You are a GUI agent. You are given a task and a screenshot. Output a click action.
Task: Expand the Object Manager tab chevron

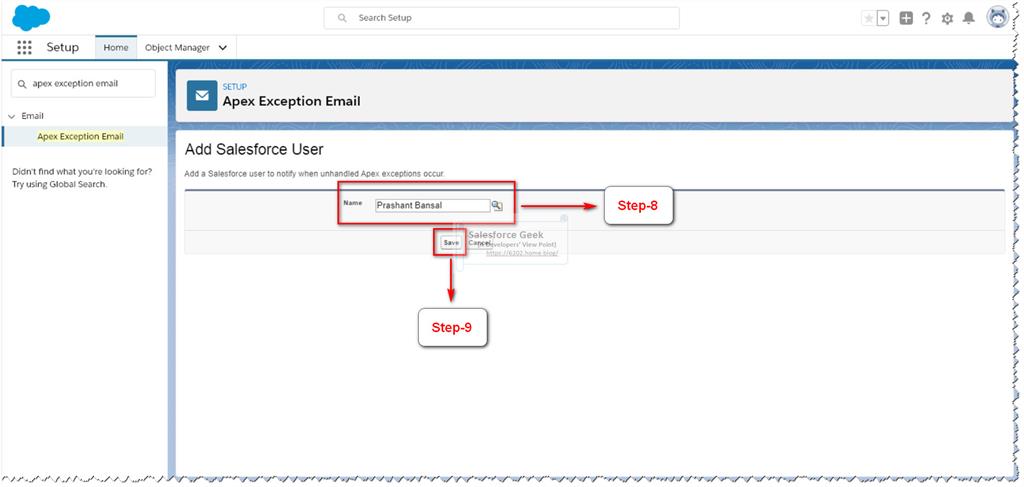[x=223, y=48]
